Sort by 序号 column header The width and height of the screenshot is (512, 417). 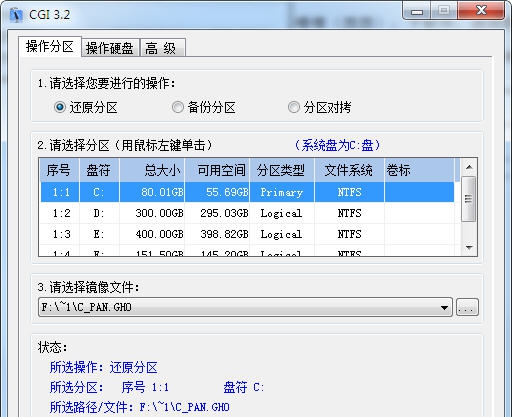click(59, 170)
